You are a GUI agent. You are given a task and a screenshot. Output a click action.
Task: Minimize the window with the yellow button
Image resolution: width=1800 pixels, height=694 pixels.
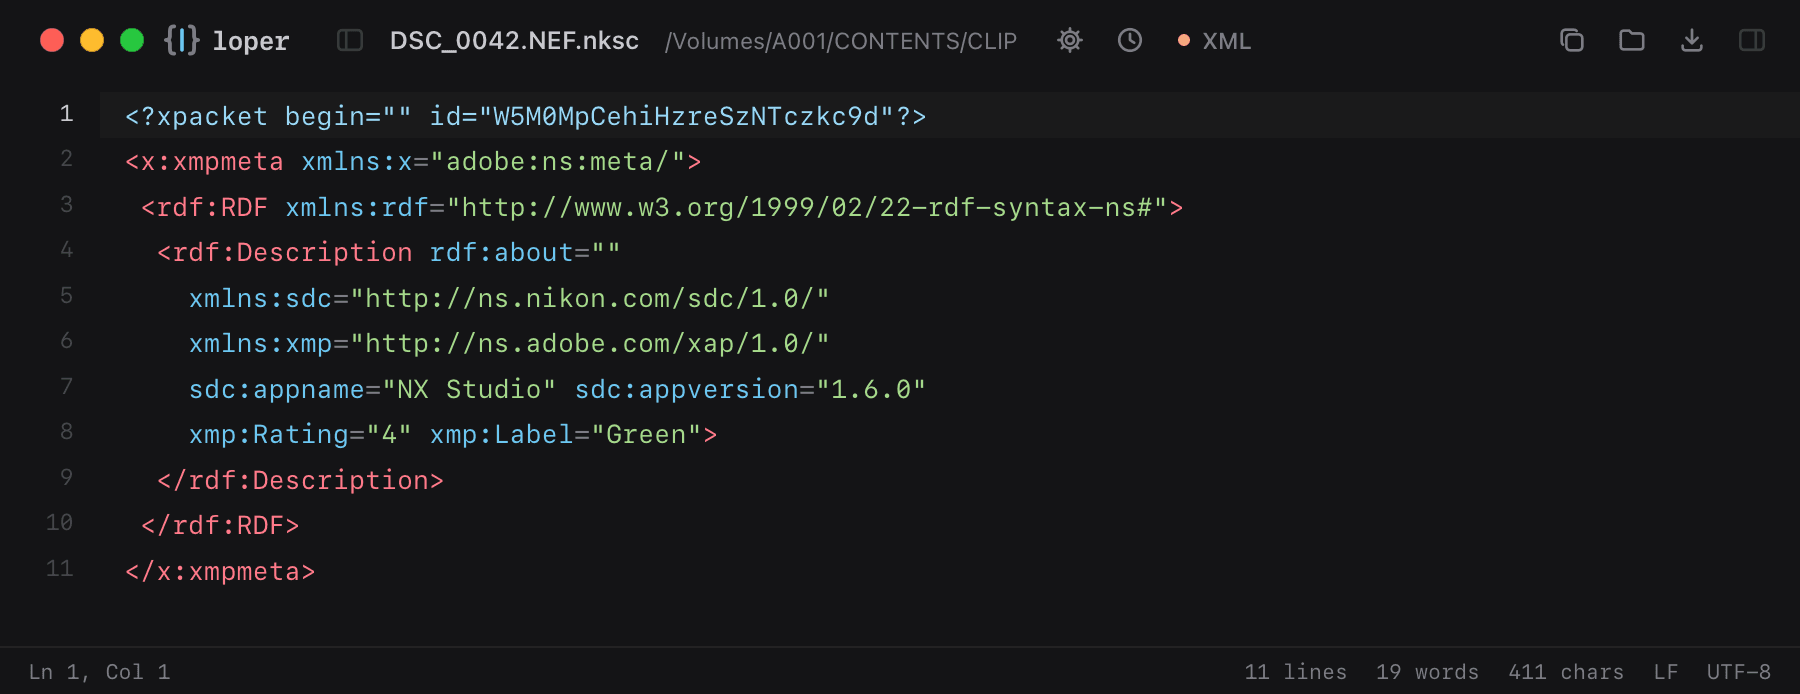[92, 40]
